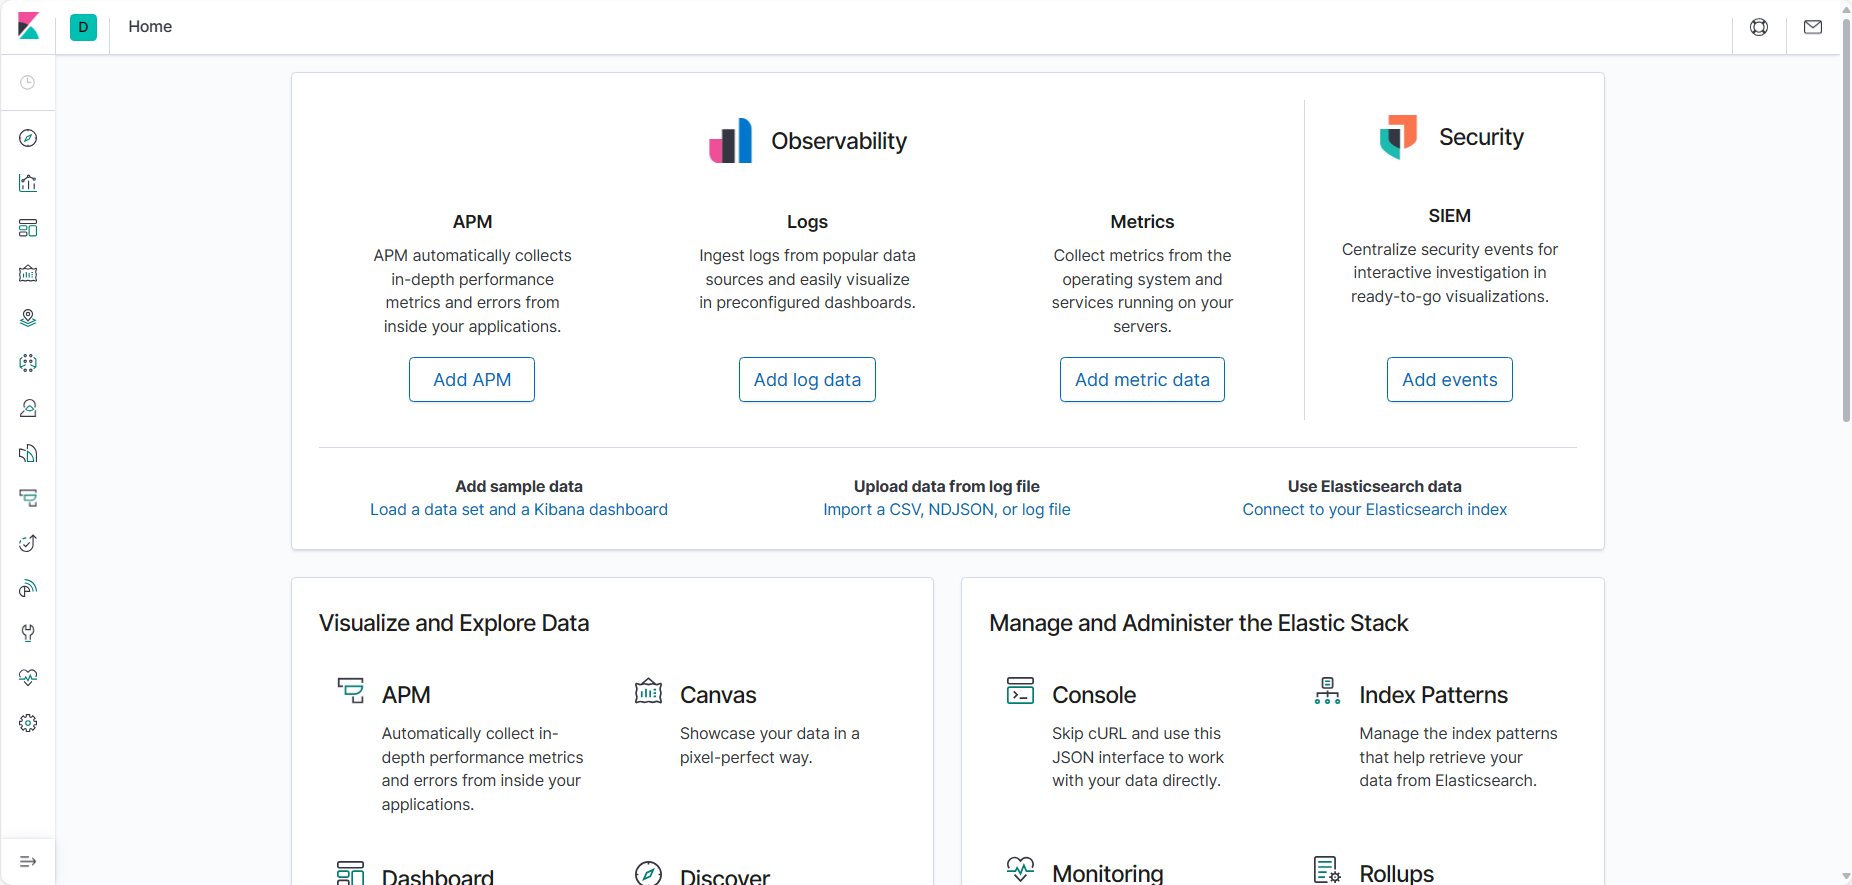The image size is (1852, 885).
Task: Open the Discover card
Action: (725, 876)
